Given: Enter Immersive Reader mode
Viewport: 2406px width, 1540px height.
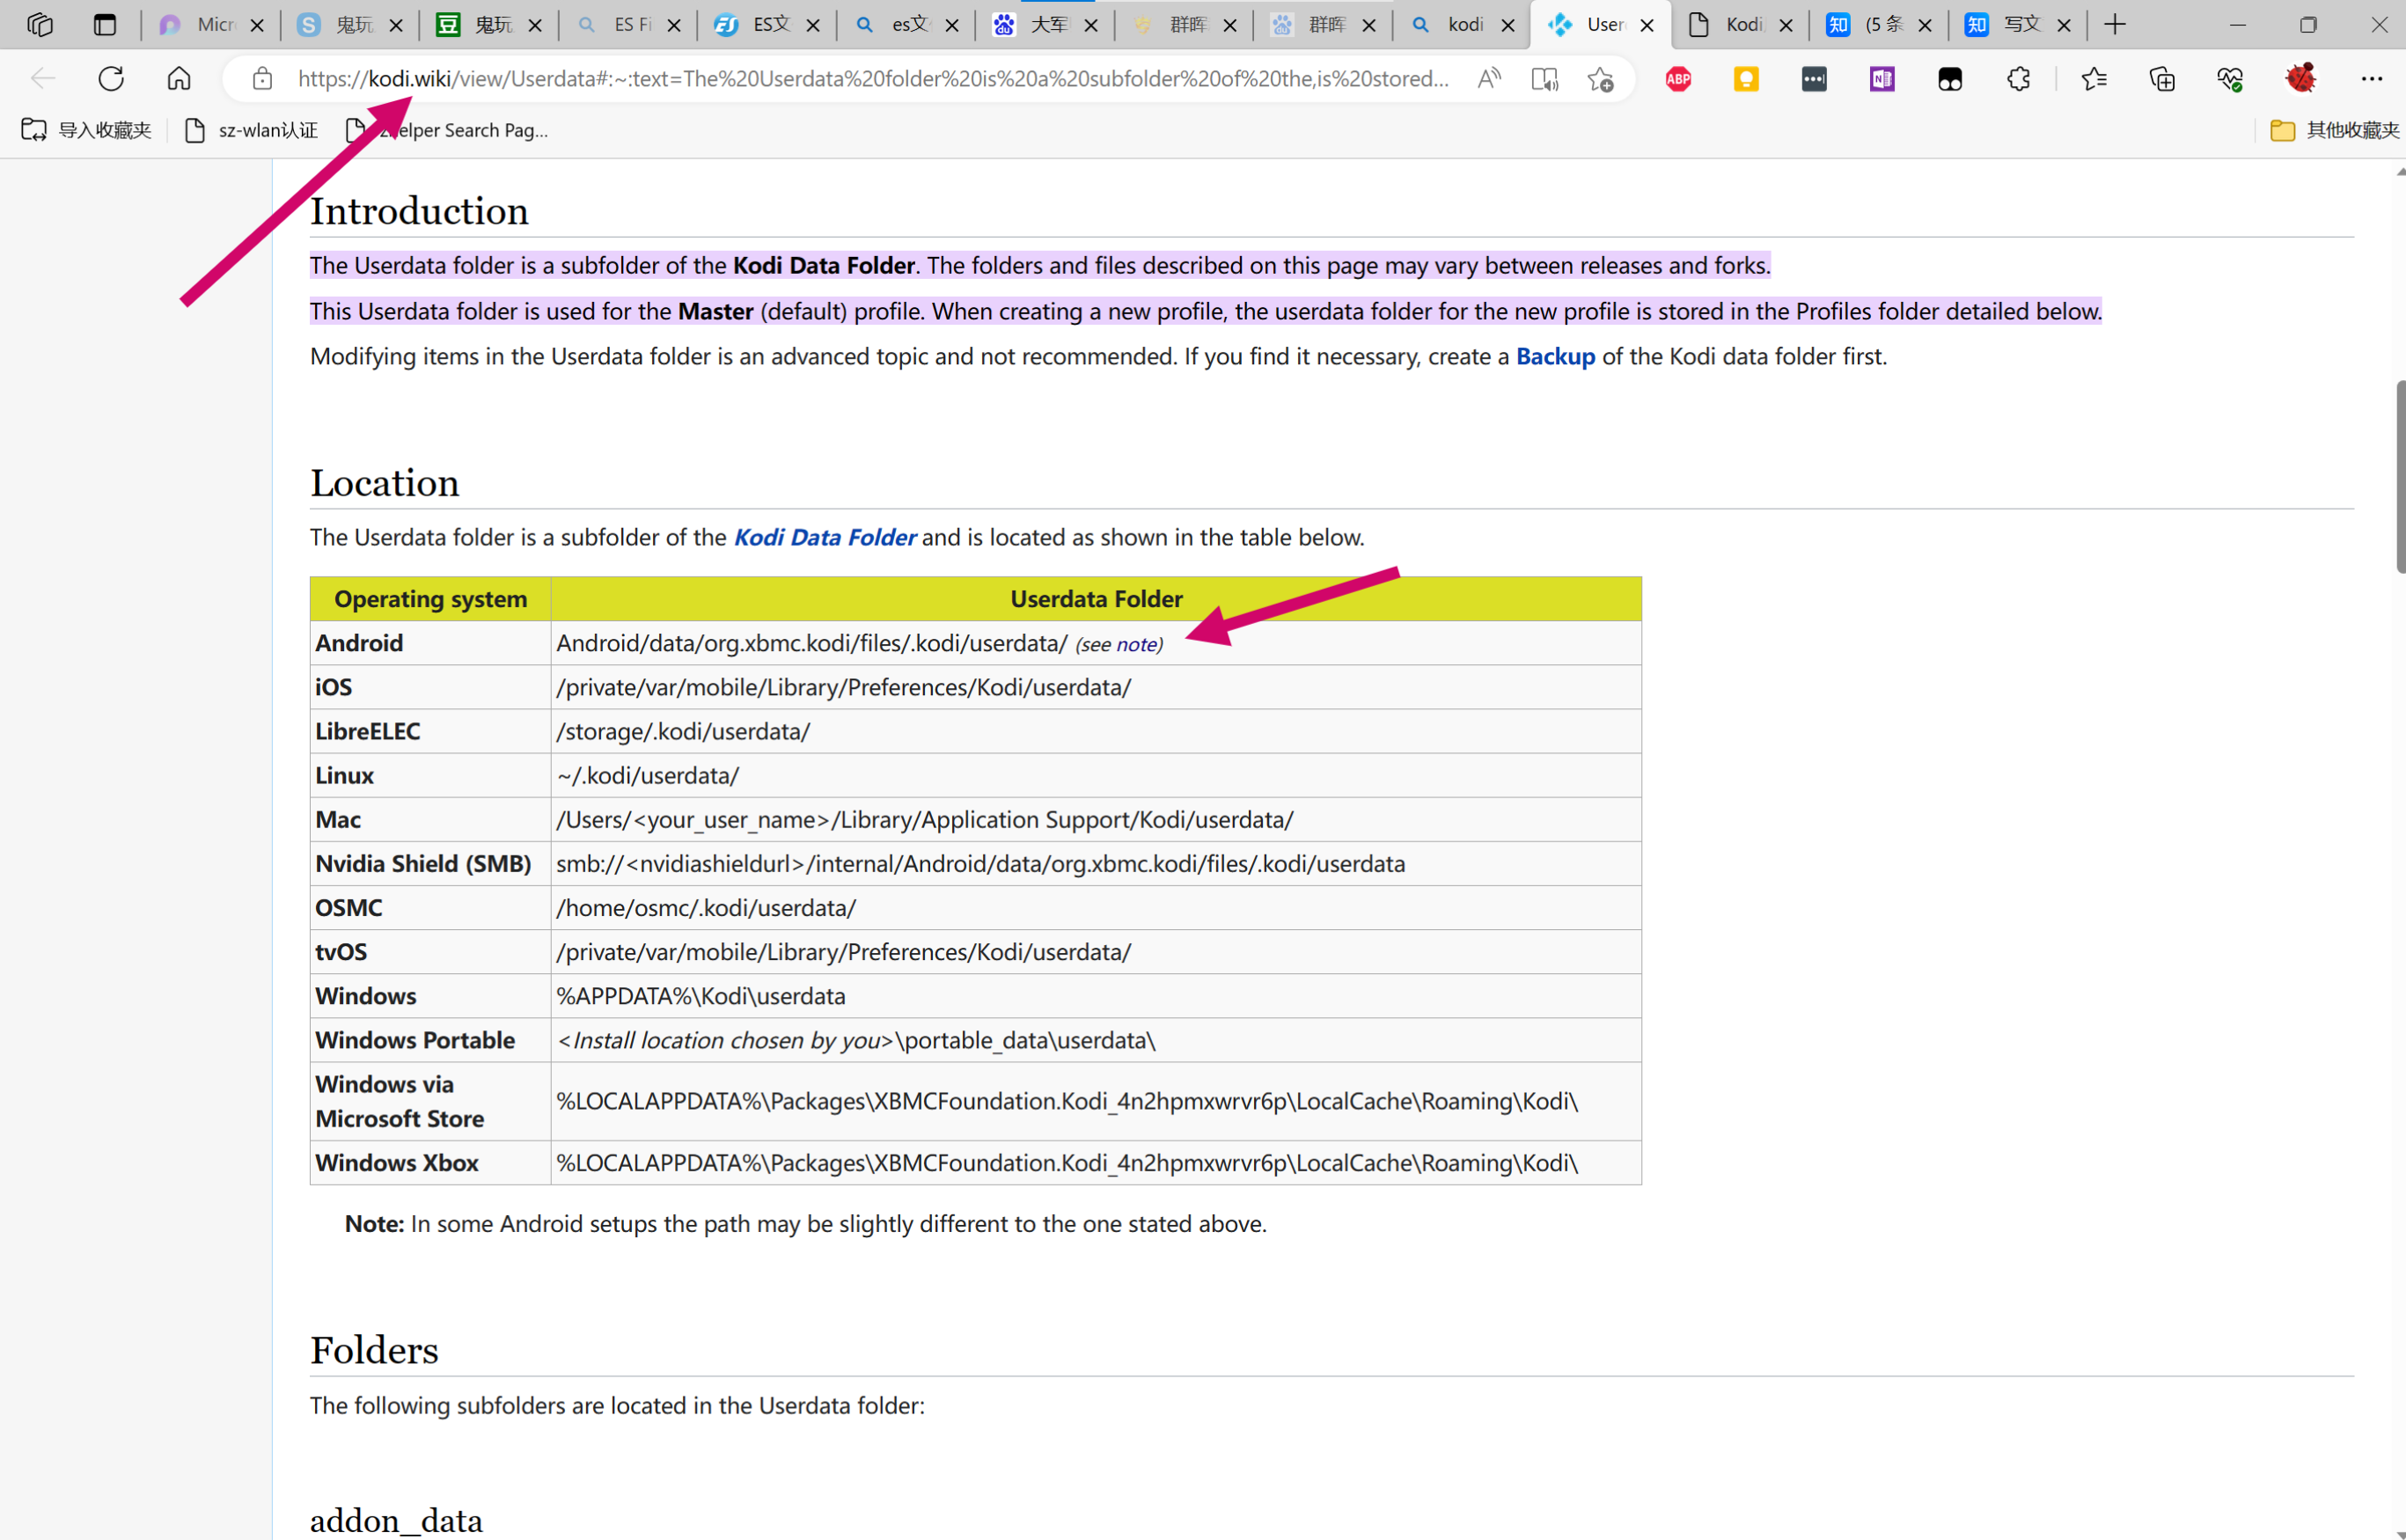Looking at the screenshot, I should coord(1544,79).
